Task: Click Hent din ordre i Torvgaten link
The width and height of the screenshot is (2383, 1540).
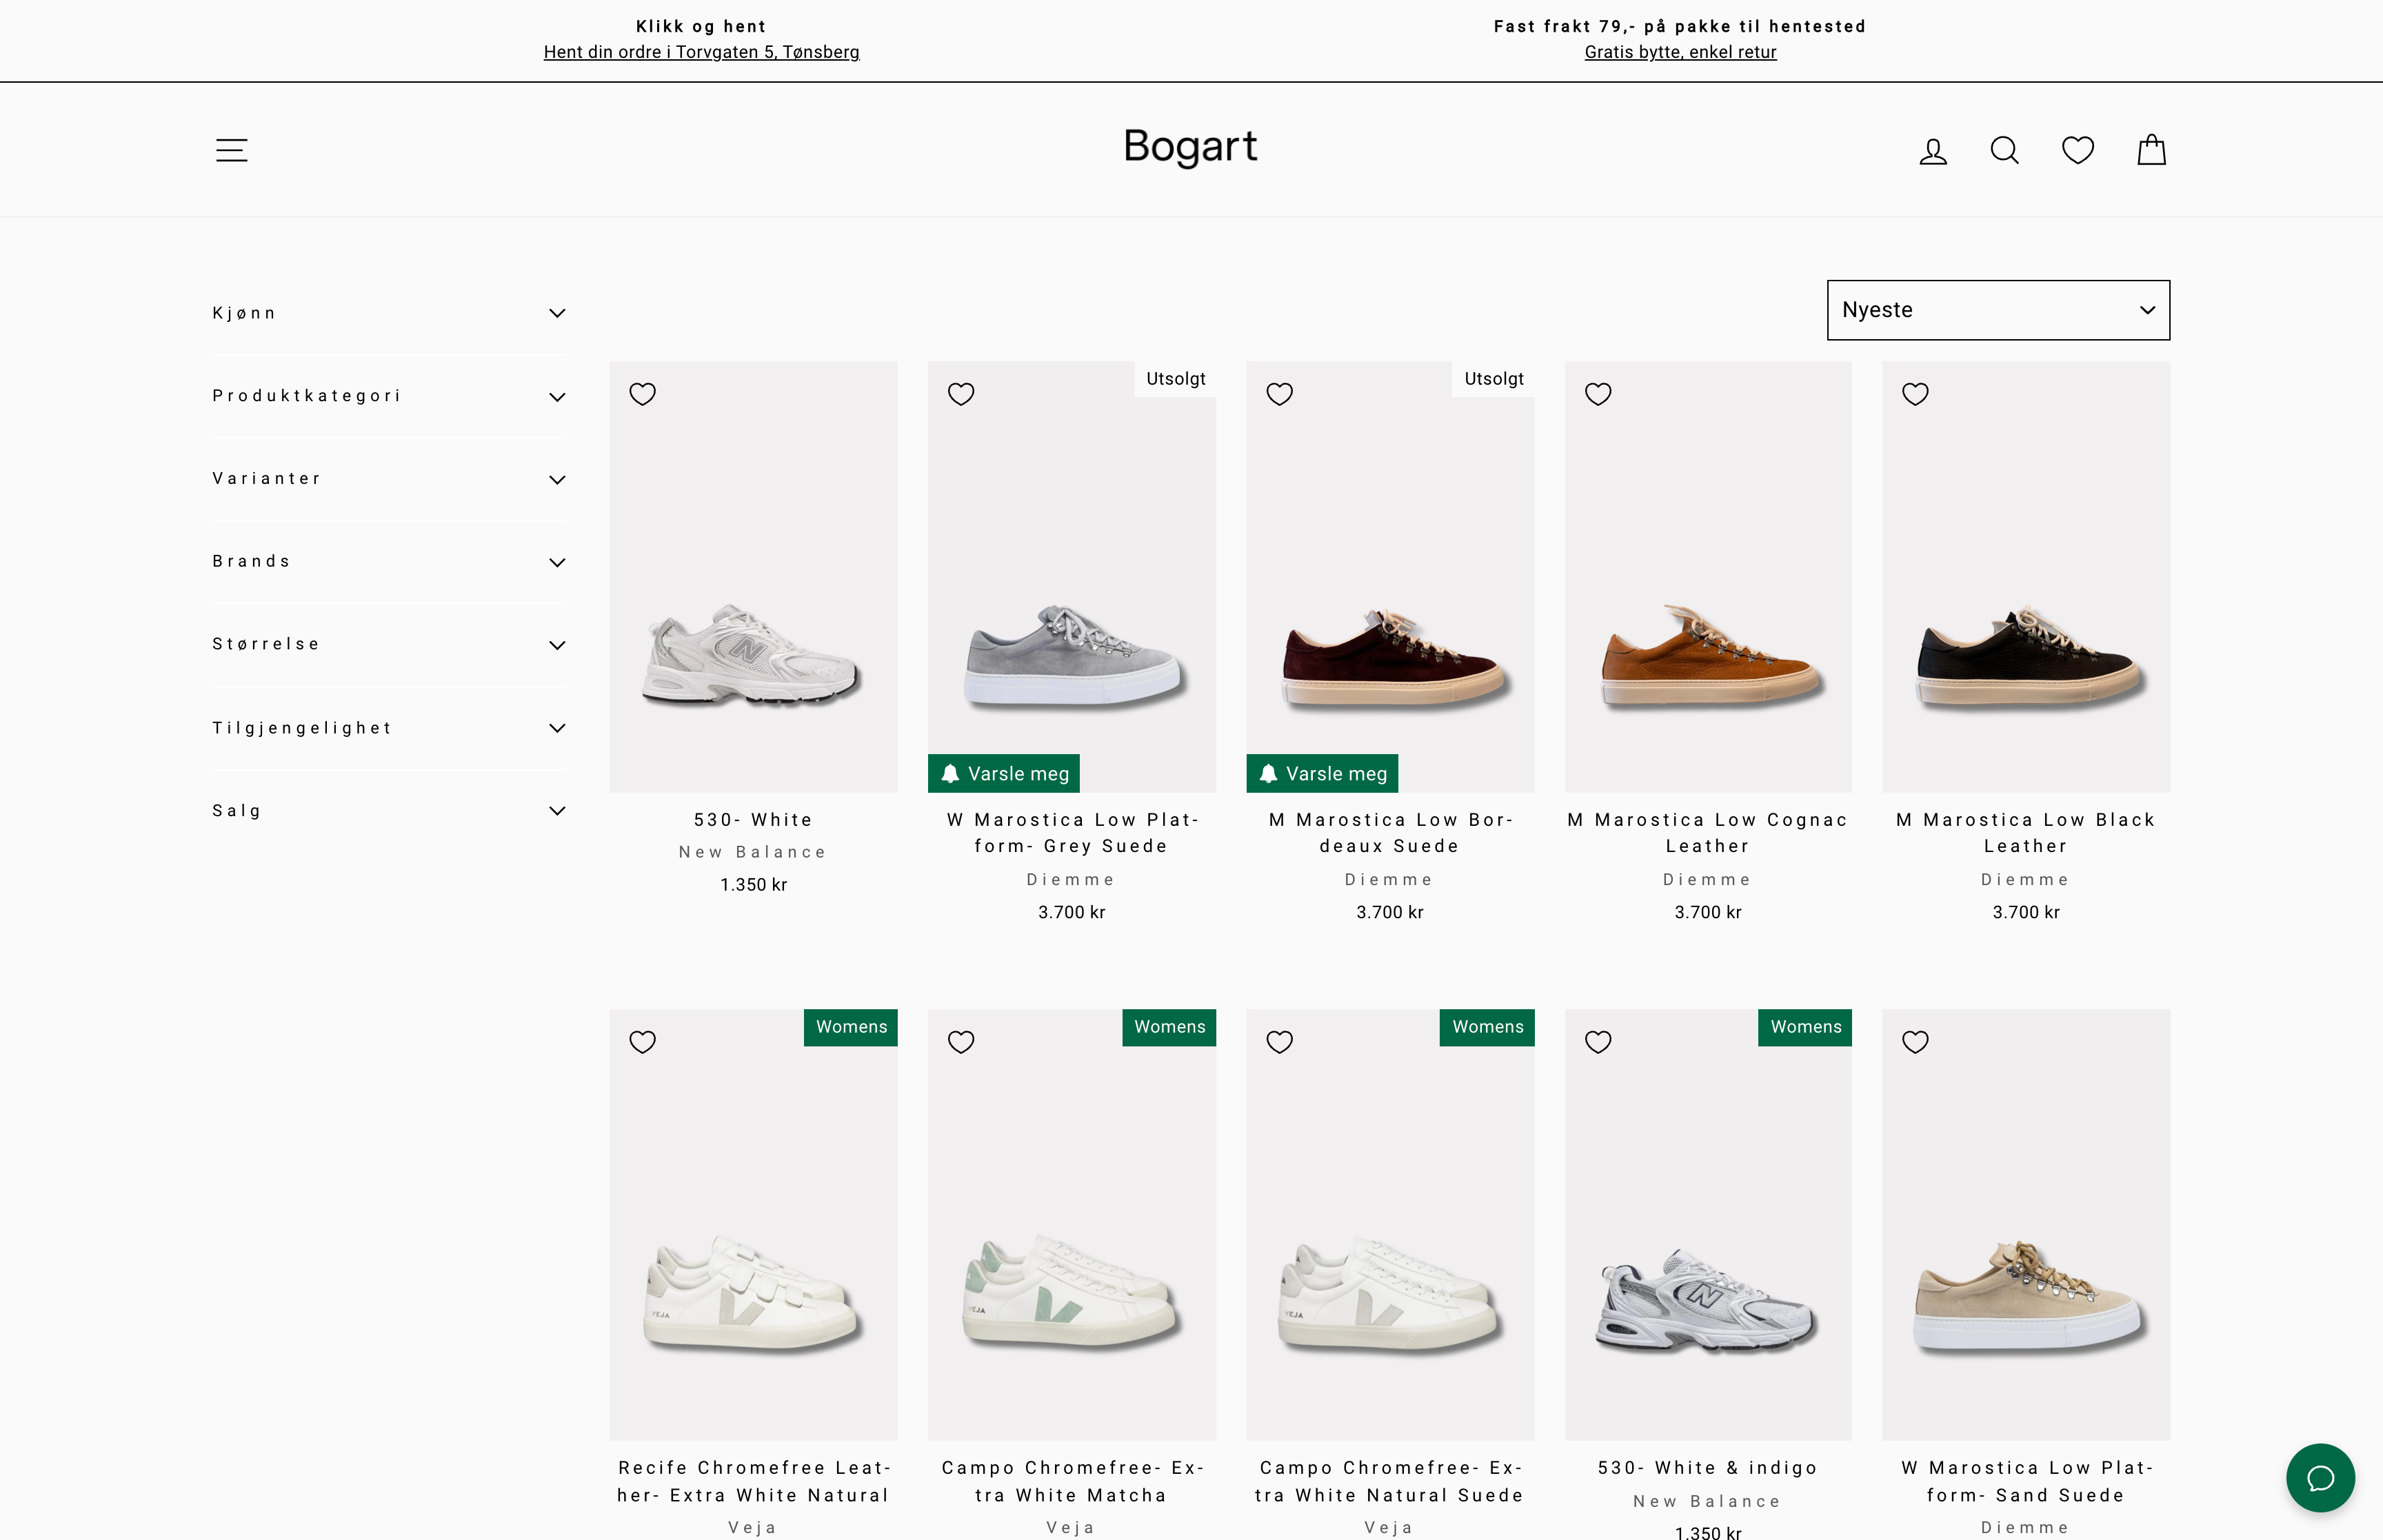Action: (x=701, y=52)
